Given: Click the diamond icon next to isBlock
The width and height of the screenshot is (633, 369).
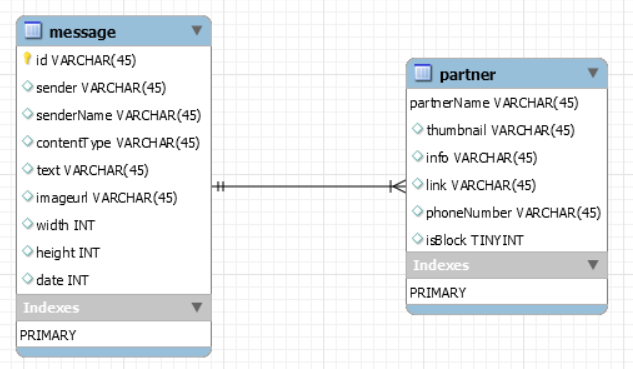Looking at the screenshot, I should [x=417, y=239].
